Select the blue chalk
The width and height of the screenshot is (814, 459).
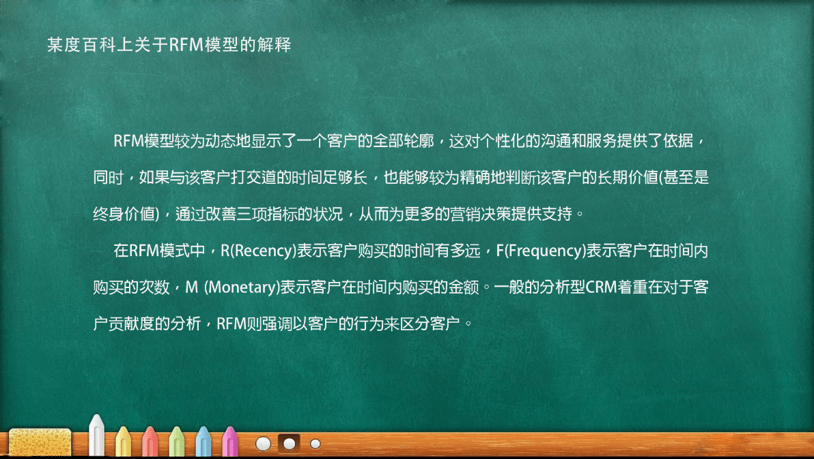(204, 441)
